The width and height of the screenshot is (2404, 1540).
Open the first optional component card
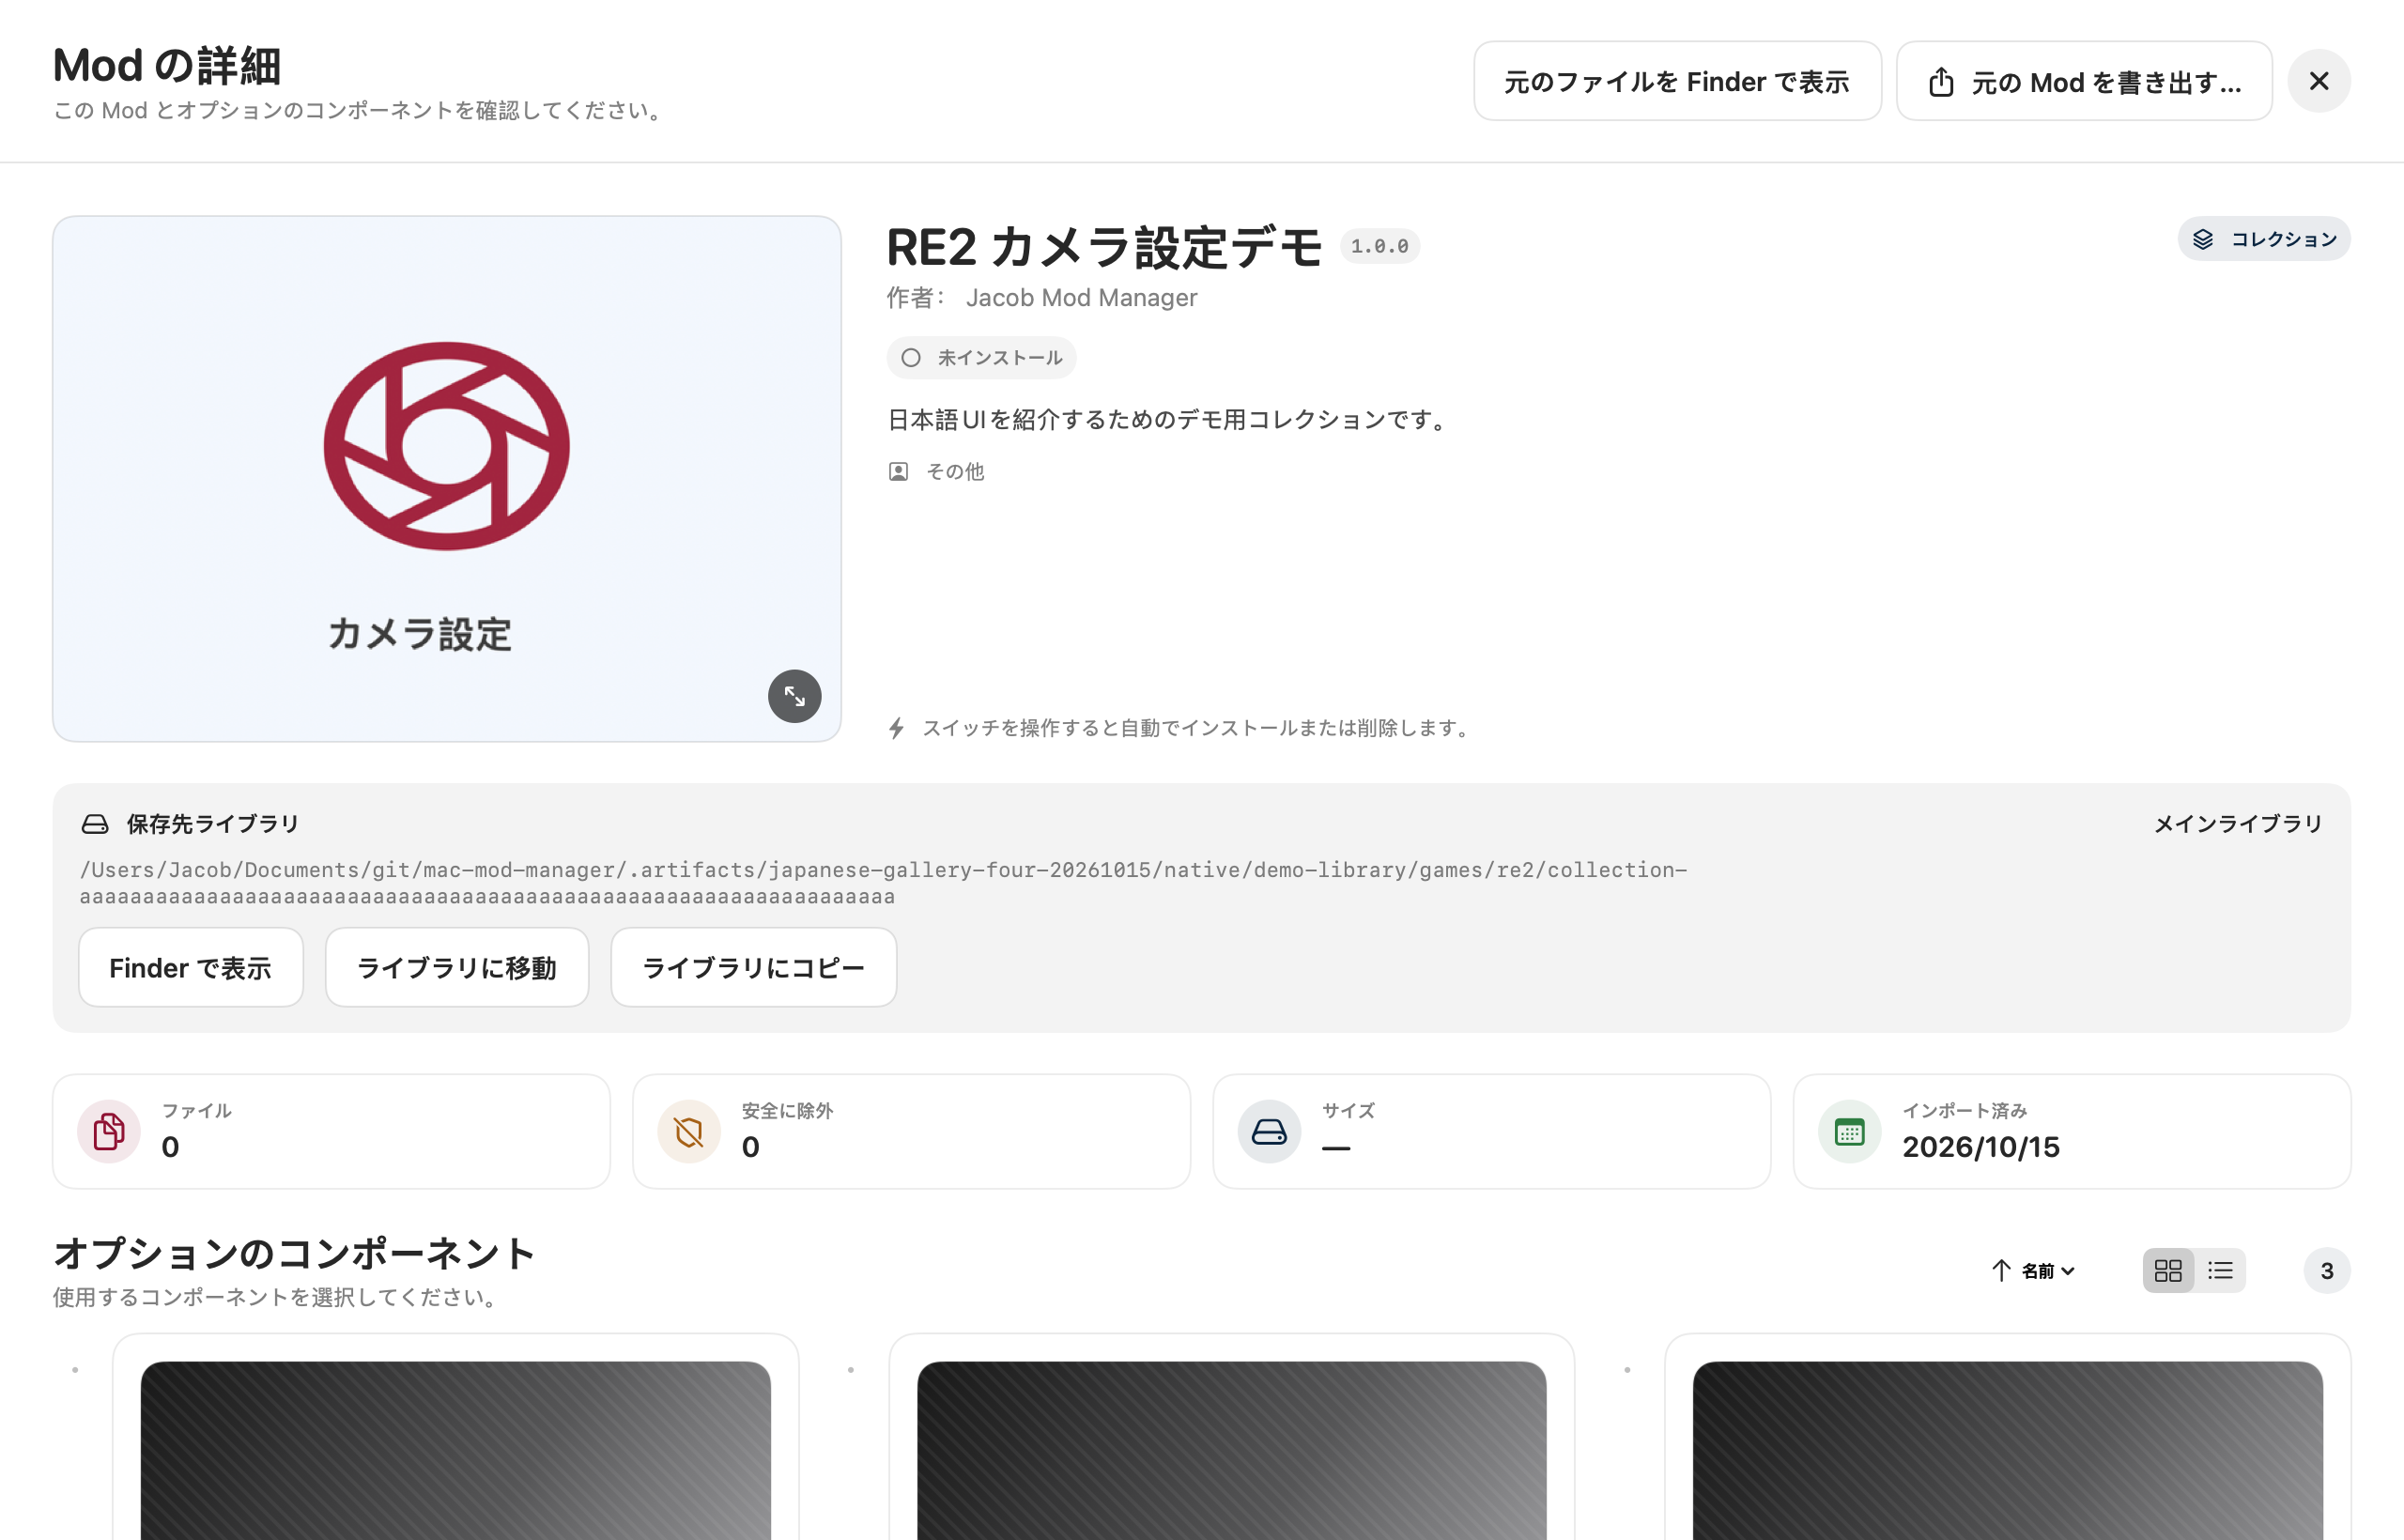pyautogui.click(x=456, y=1438)
